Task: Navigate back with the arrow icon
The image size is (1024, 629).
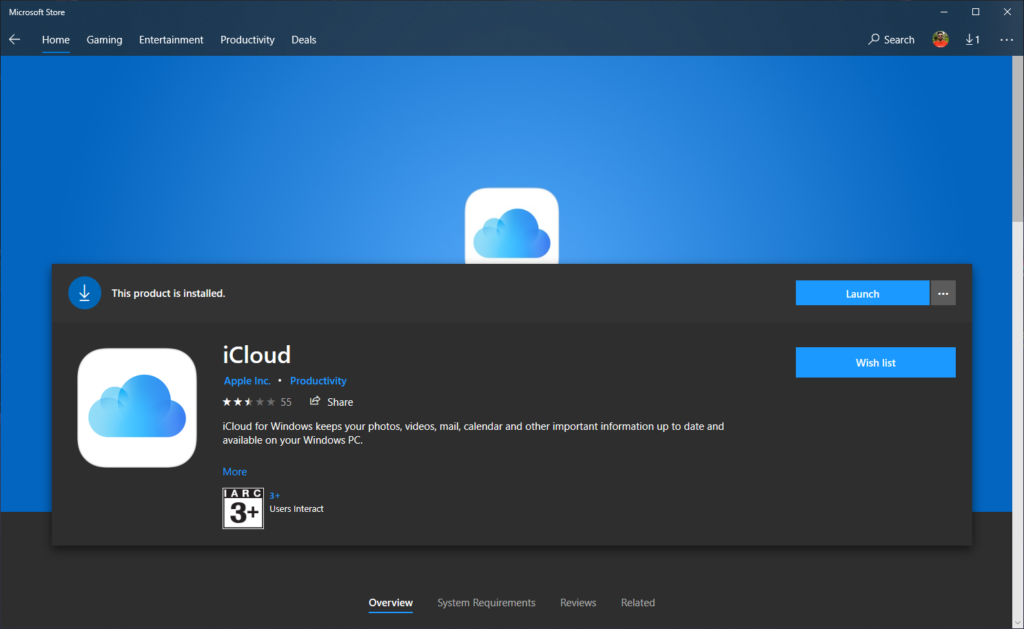Action: click(13, 39)
